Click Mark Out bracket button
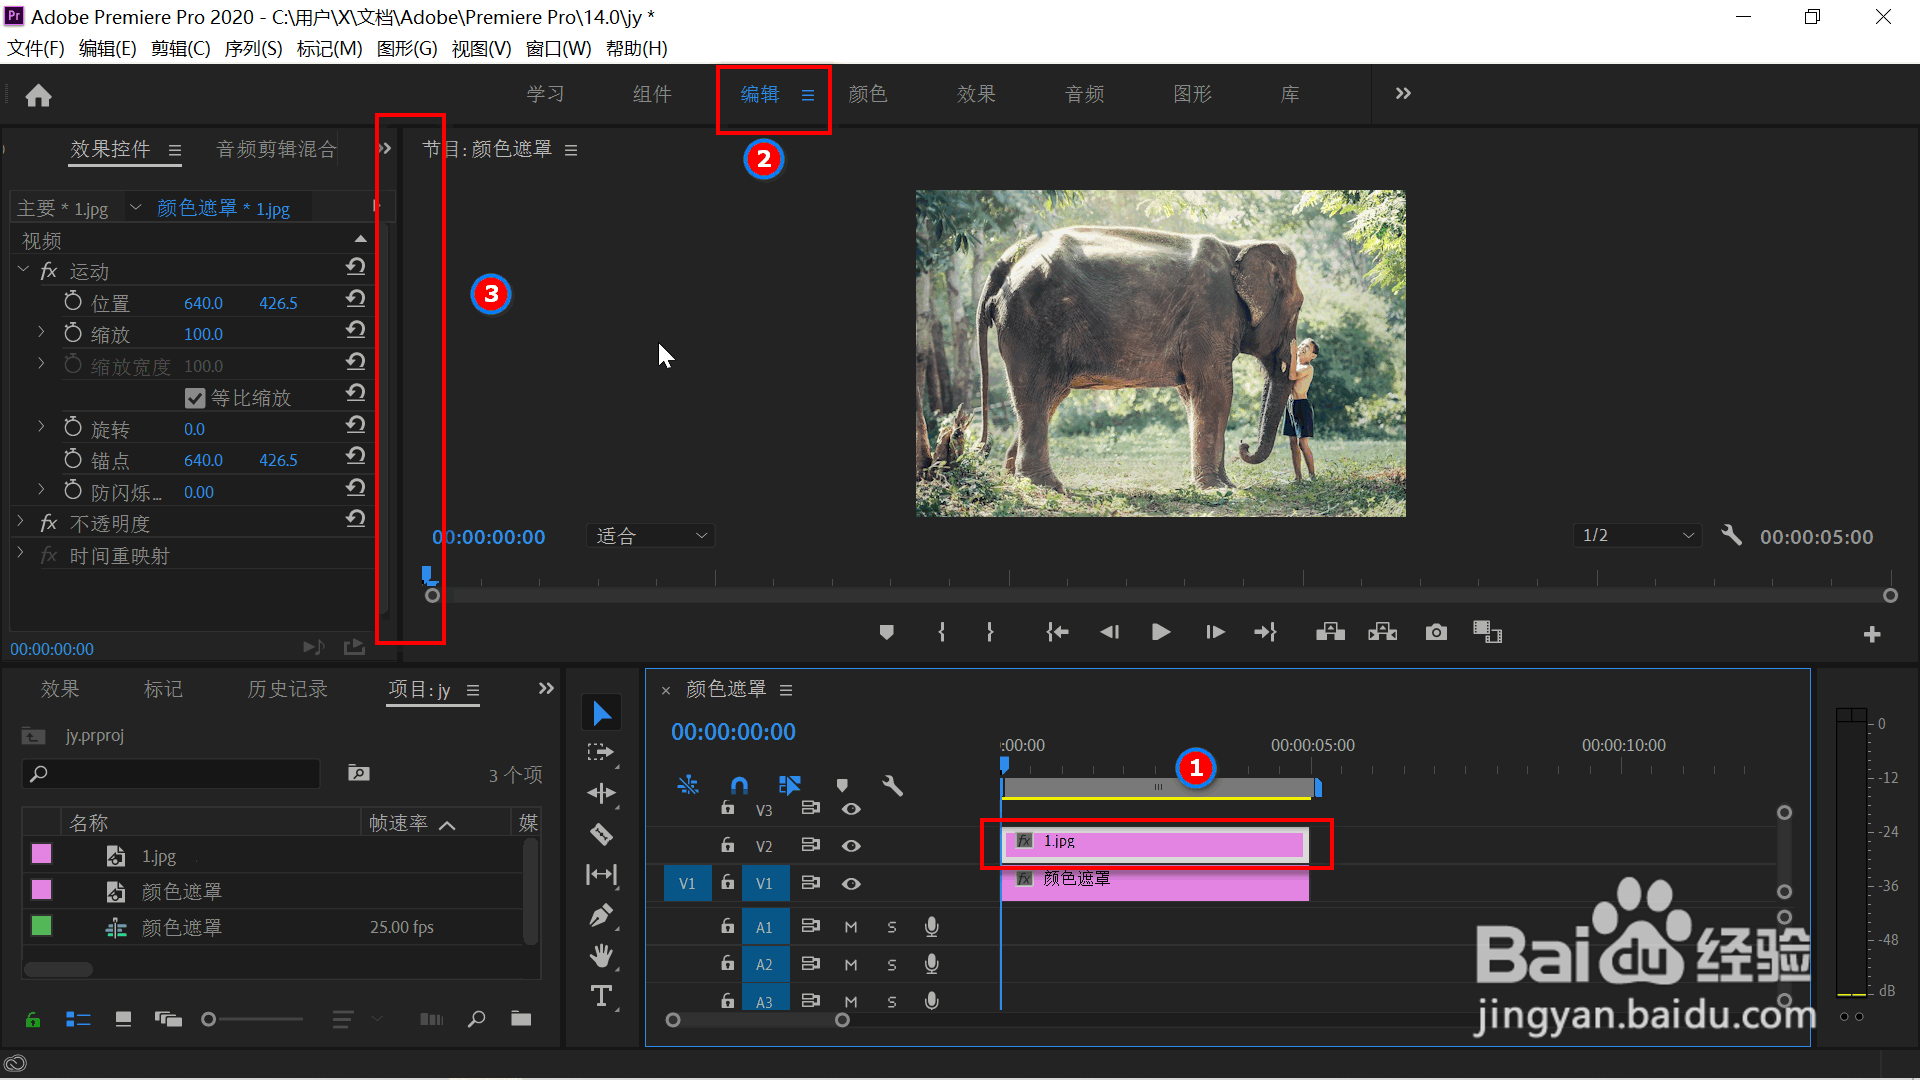The image size is (1920, 1080). click(x=990, y=632)
